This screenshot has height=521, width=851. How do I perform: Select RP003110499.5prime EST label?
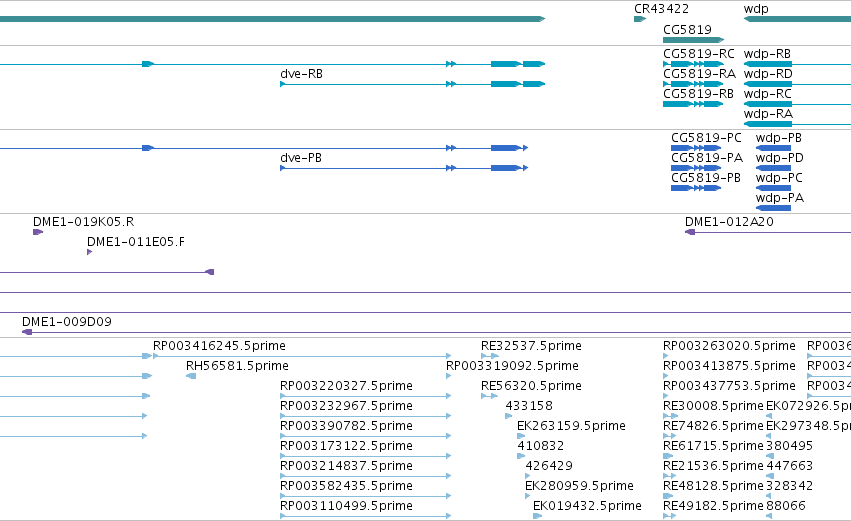(x=346, y=506)
